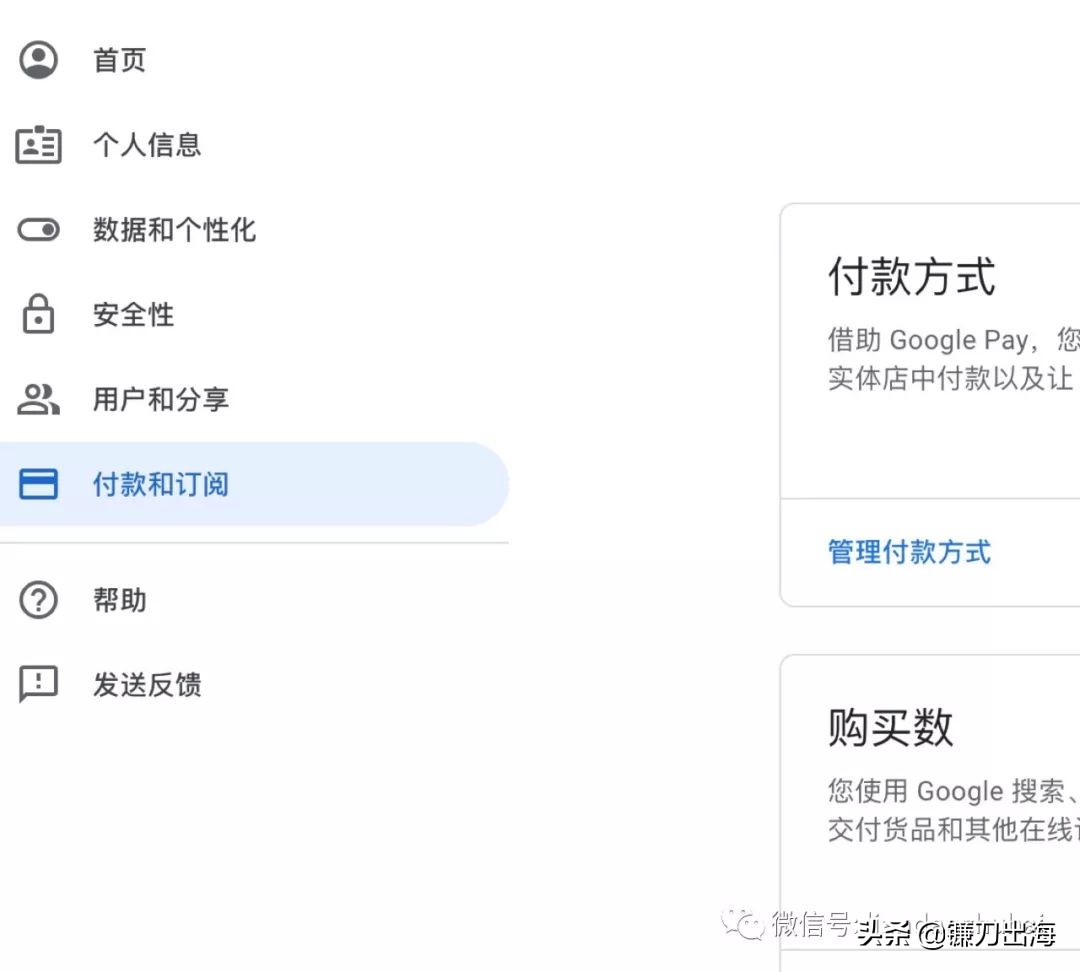Open the 首页 home section
Screen dimensions: 1080x972
pos(119,59)
